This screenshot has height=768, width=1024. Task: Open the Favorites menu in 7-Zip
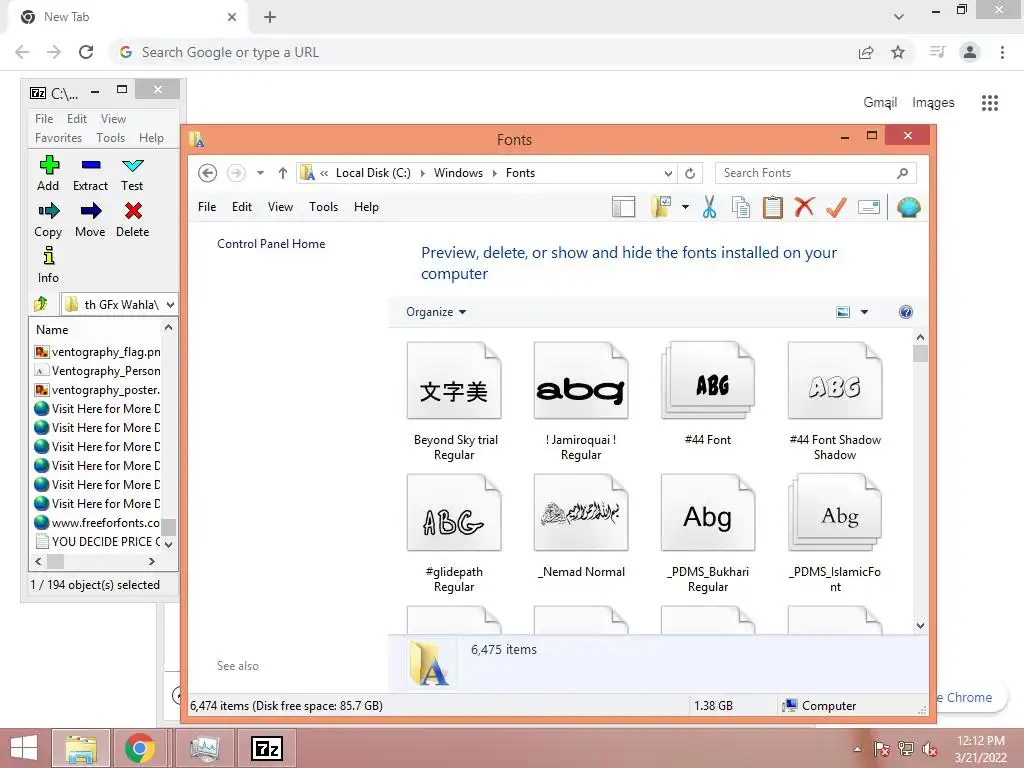tap(58, 138)
